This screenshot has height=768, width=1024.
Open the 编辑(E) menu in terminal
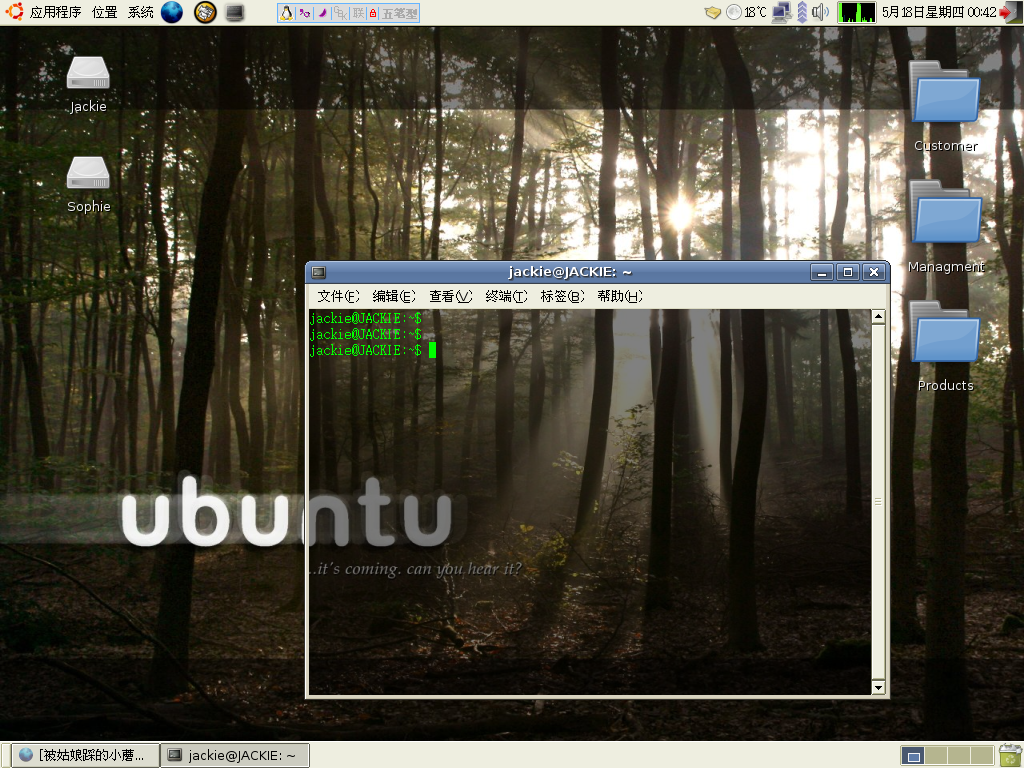pyautogui.click(x=394, y=296)
